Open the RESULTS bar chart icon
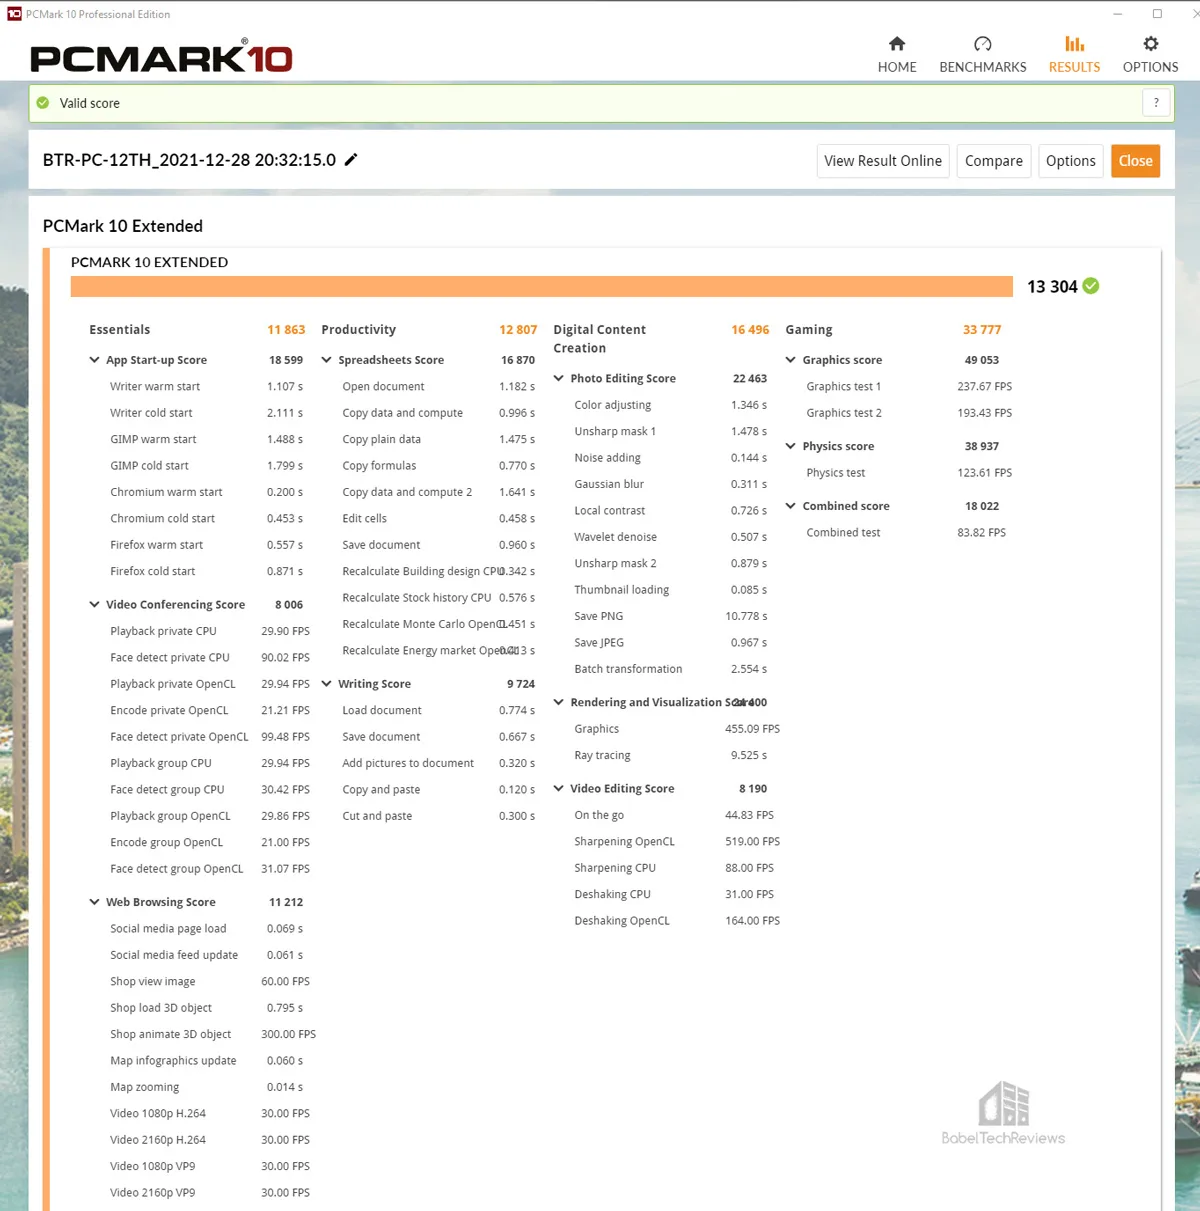 click(1074, 44)
